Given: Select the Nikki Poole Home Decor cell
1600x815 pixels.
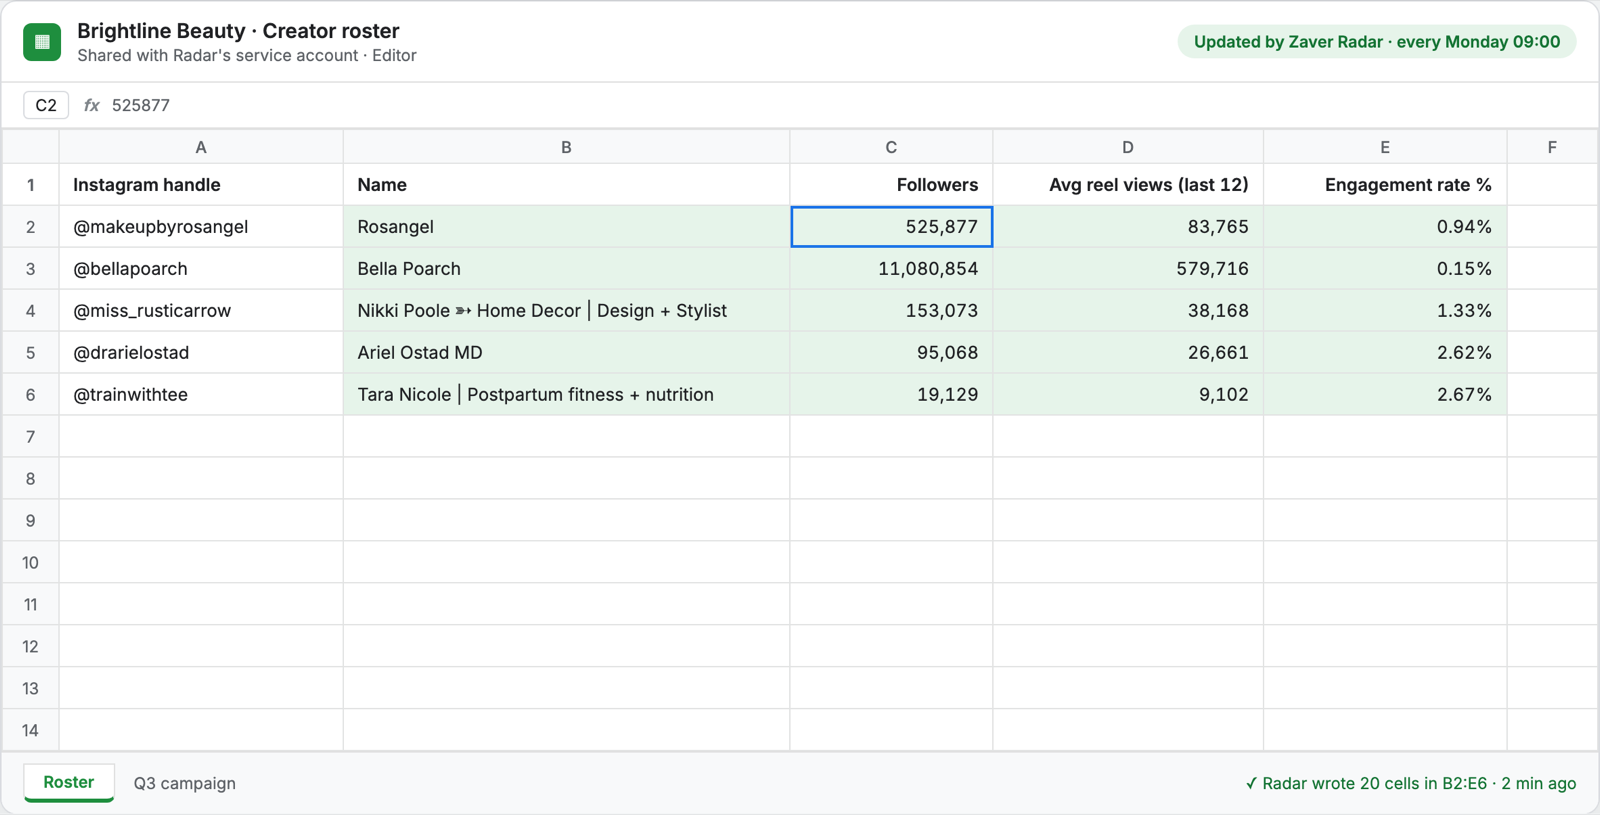Looking at the screenshot, I should coord(566,311).
